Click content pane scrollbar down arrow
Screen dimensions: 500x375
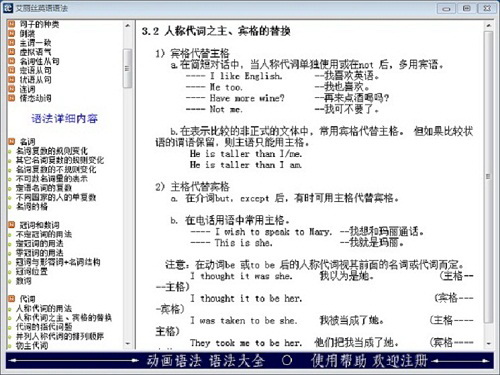[x=488, y=343]
